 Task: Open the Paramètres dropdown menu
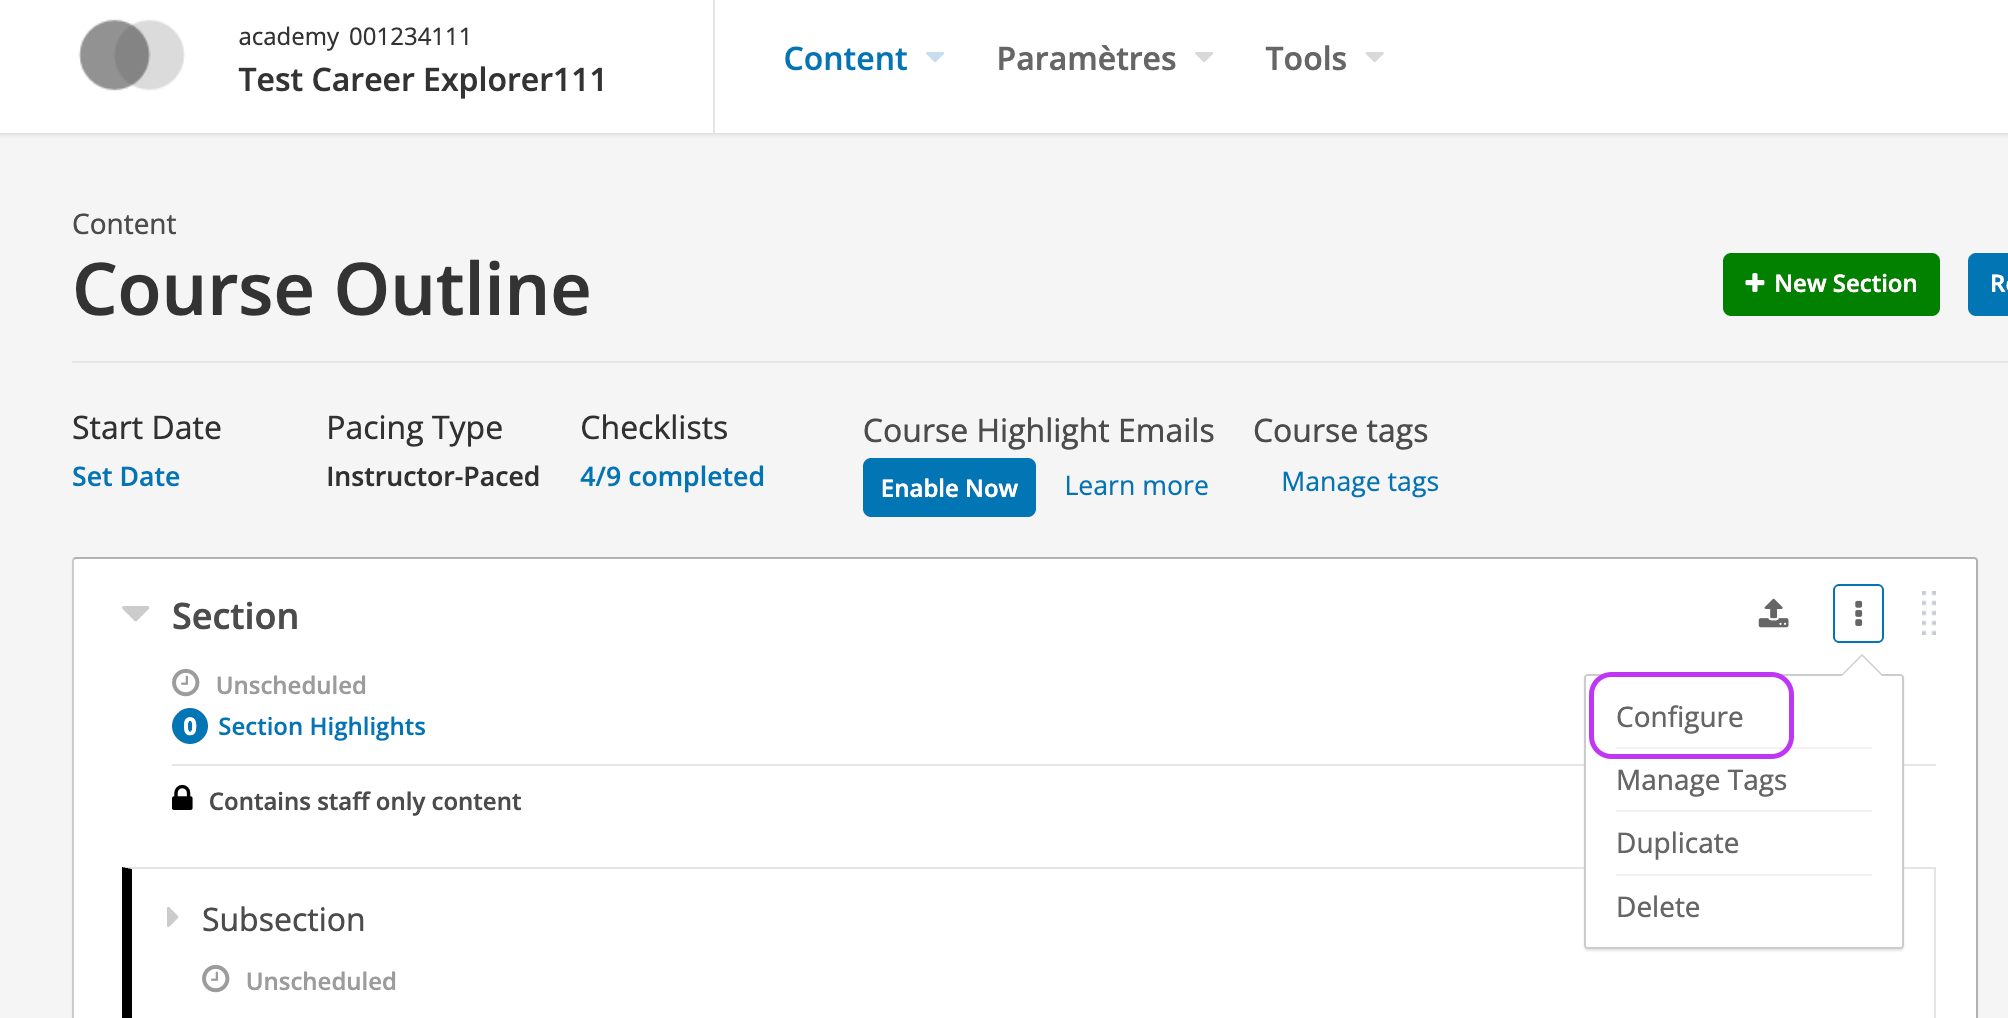tap(1105, 58)
